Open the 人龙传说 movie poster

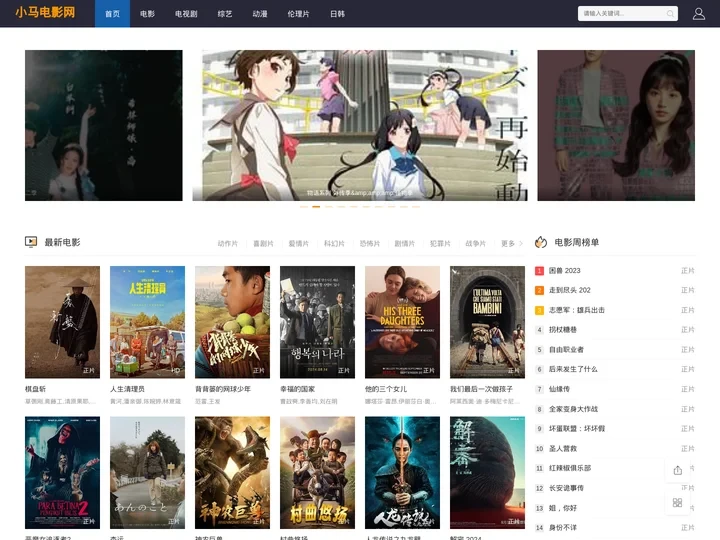click(402, 472)
